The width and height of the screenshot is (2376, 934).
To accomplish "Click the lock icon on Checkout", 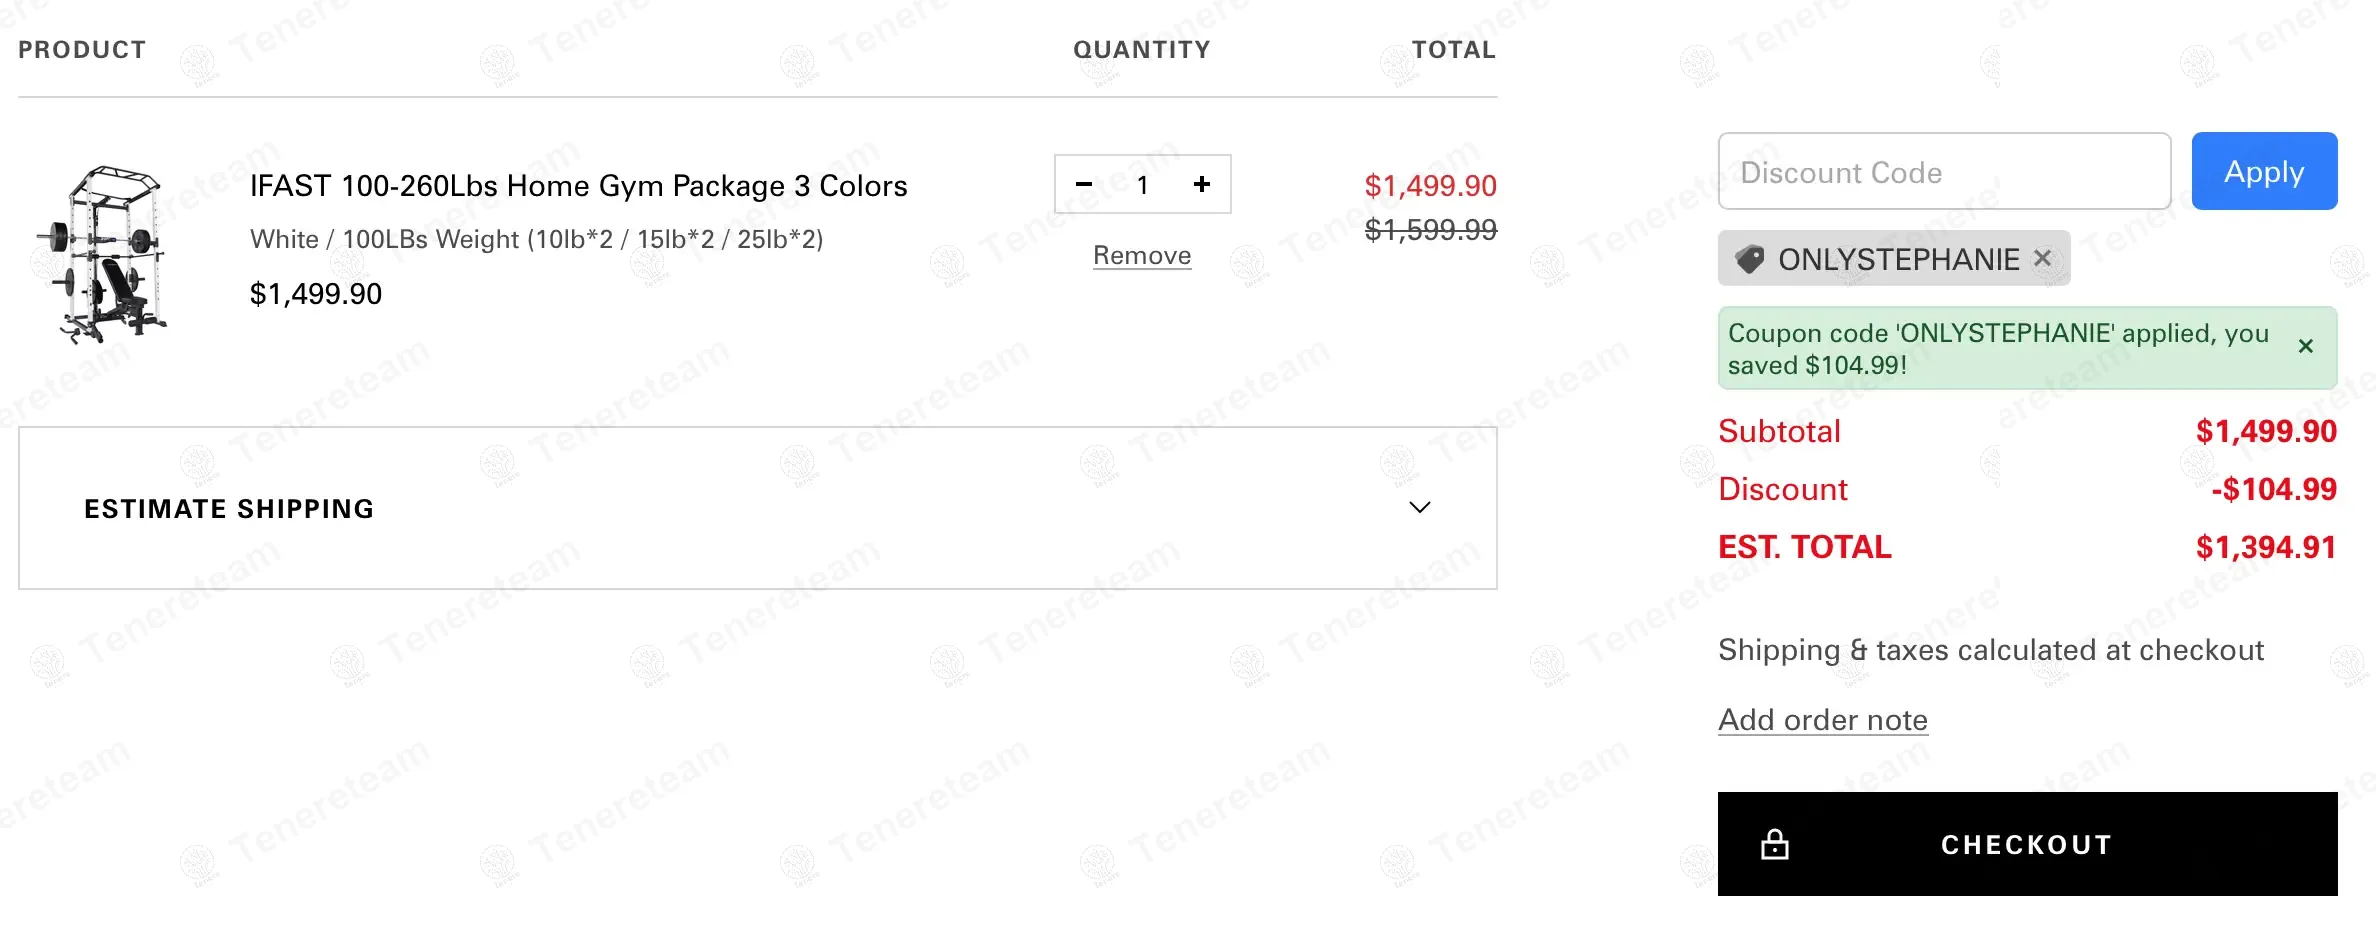I will coord(1775,845).
